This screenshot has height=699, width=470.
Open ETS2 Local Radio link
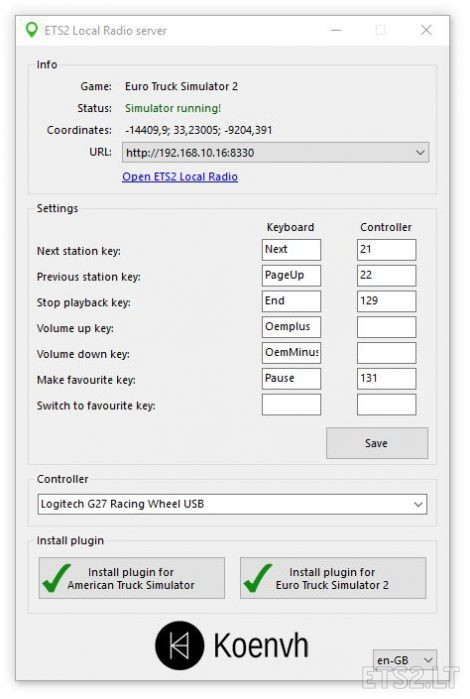click(x=180, y=177)
